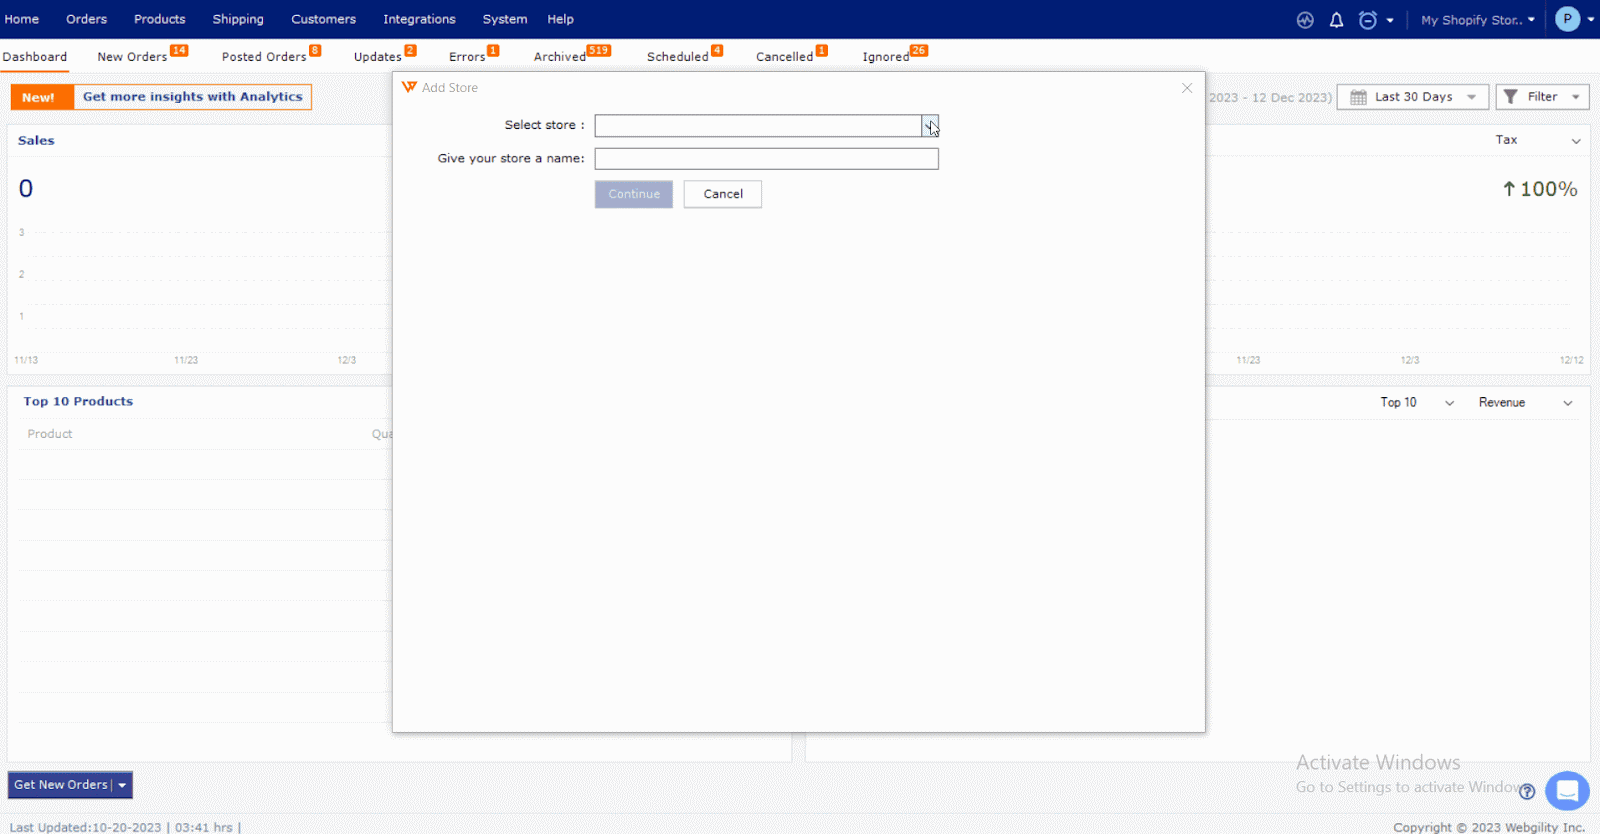Click the help question mark icon
Screen dimensions: 1600x834
click(1527, 792)
